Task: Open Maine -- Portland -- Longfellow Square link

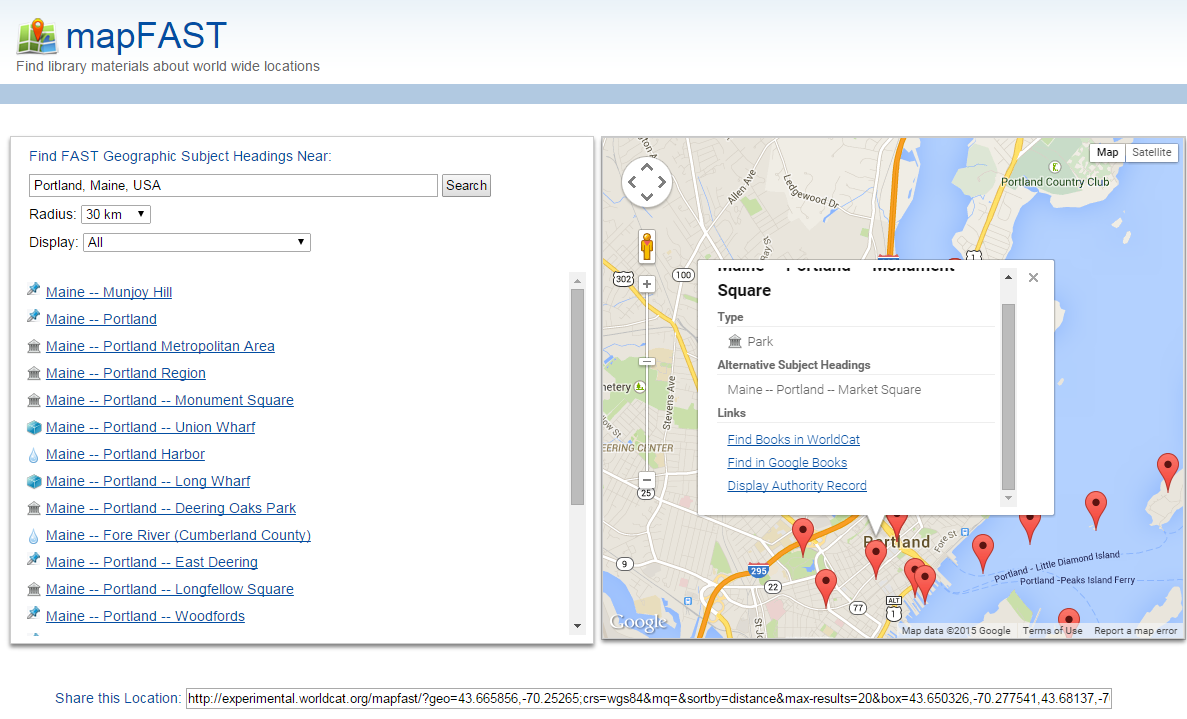Action: (x=170, y=589)
